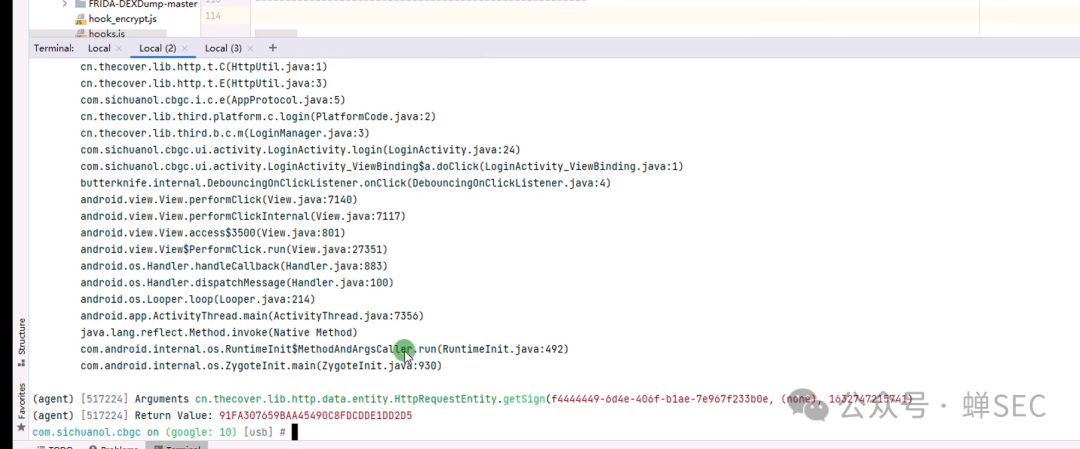Open hook_encrypt.js in the project tree
Screen dimensions: 1080x449
coord(122,19)
